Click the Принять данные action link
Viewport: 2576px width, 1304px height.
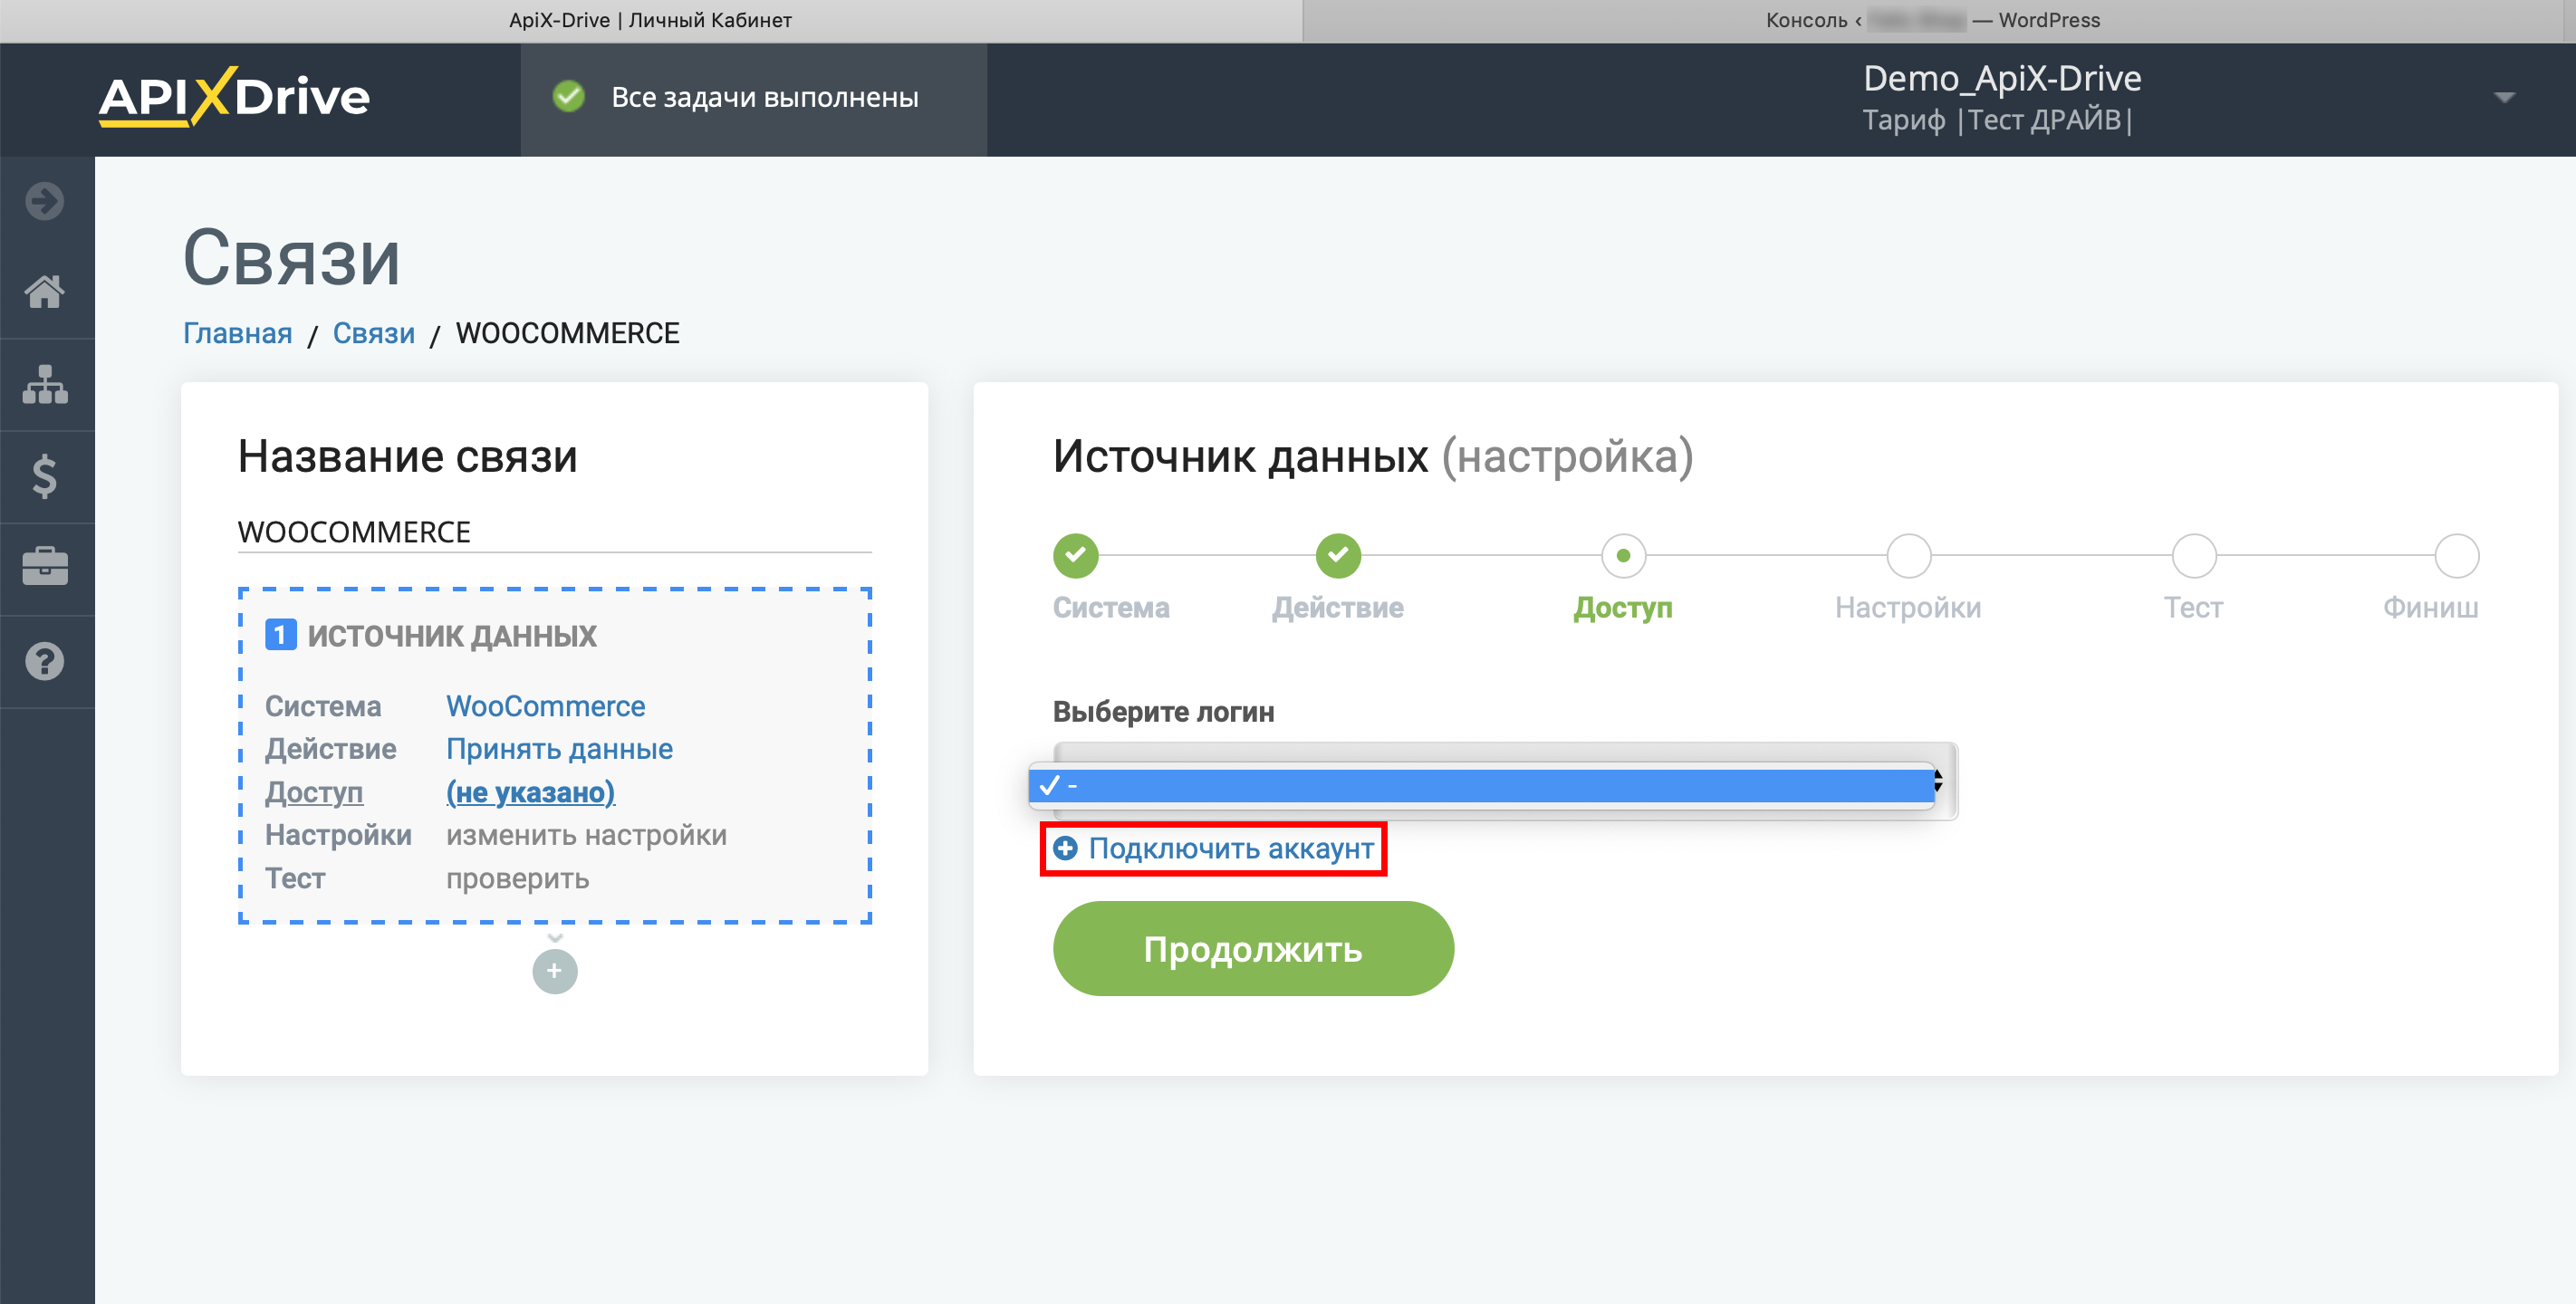pyautogui.click(x=559, y=749)
